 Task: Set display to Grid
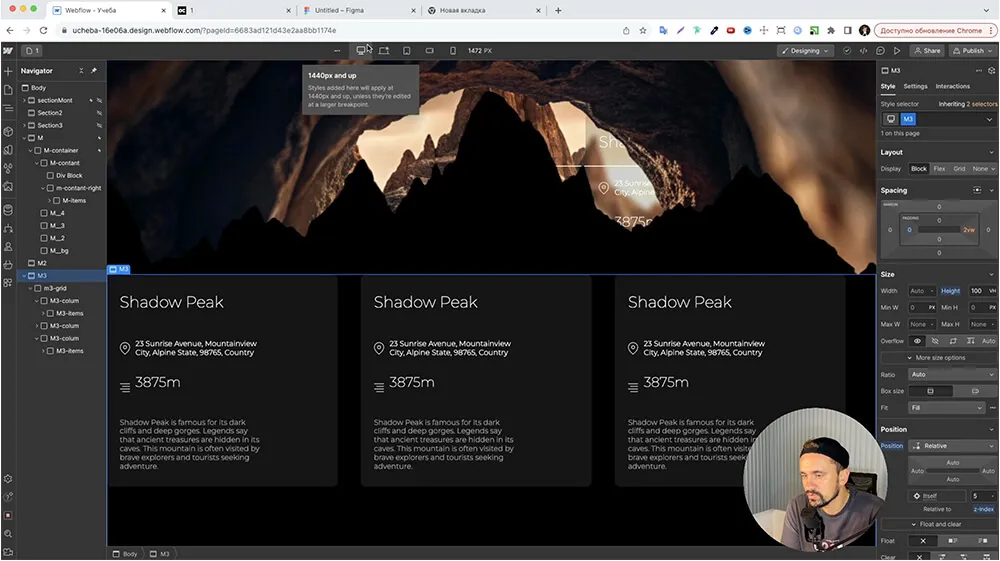[x=959, y=169]
